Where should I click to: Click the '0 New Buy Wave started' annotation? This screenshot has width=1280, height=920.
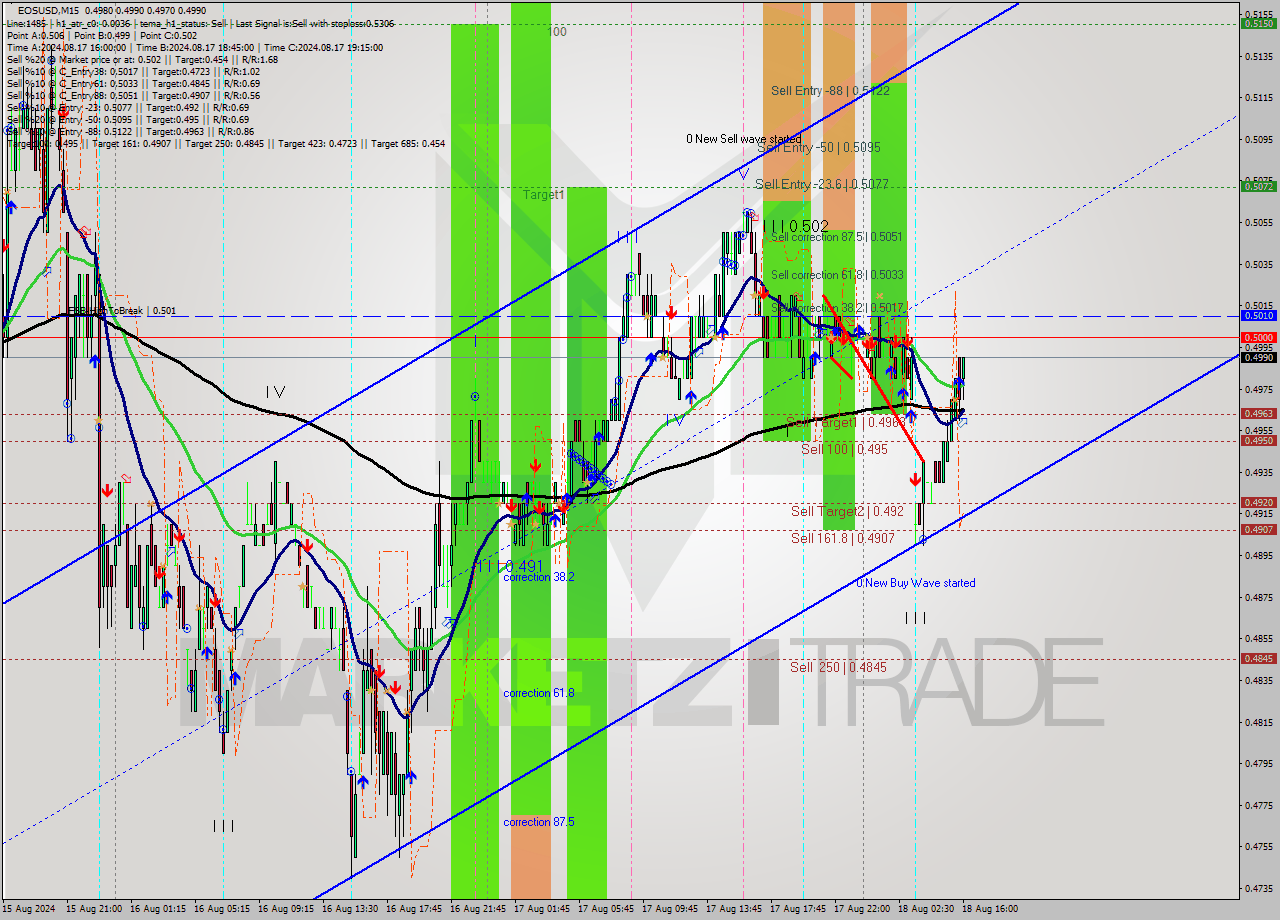point(916,583)
